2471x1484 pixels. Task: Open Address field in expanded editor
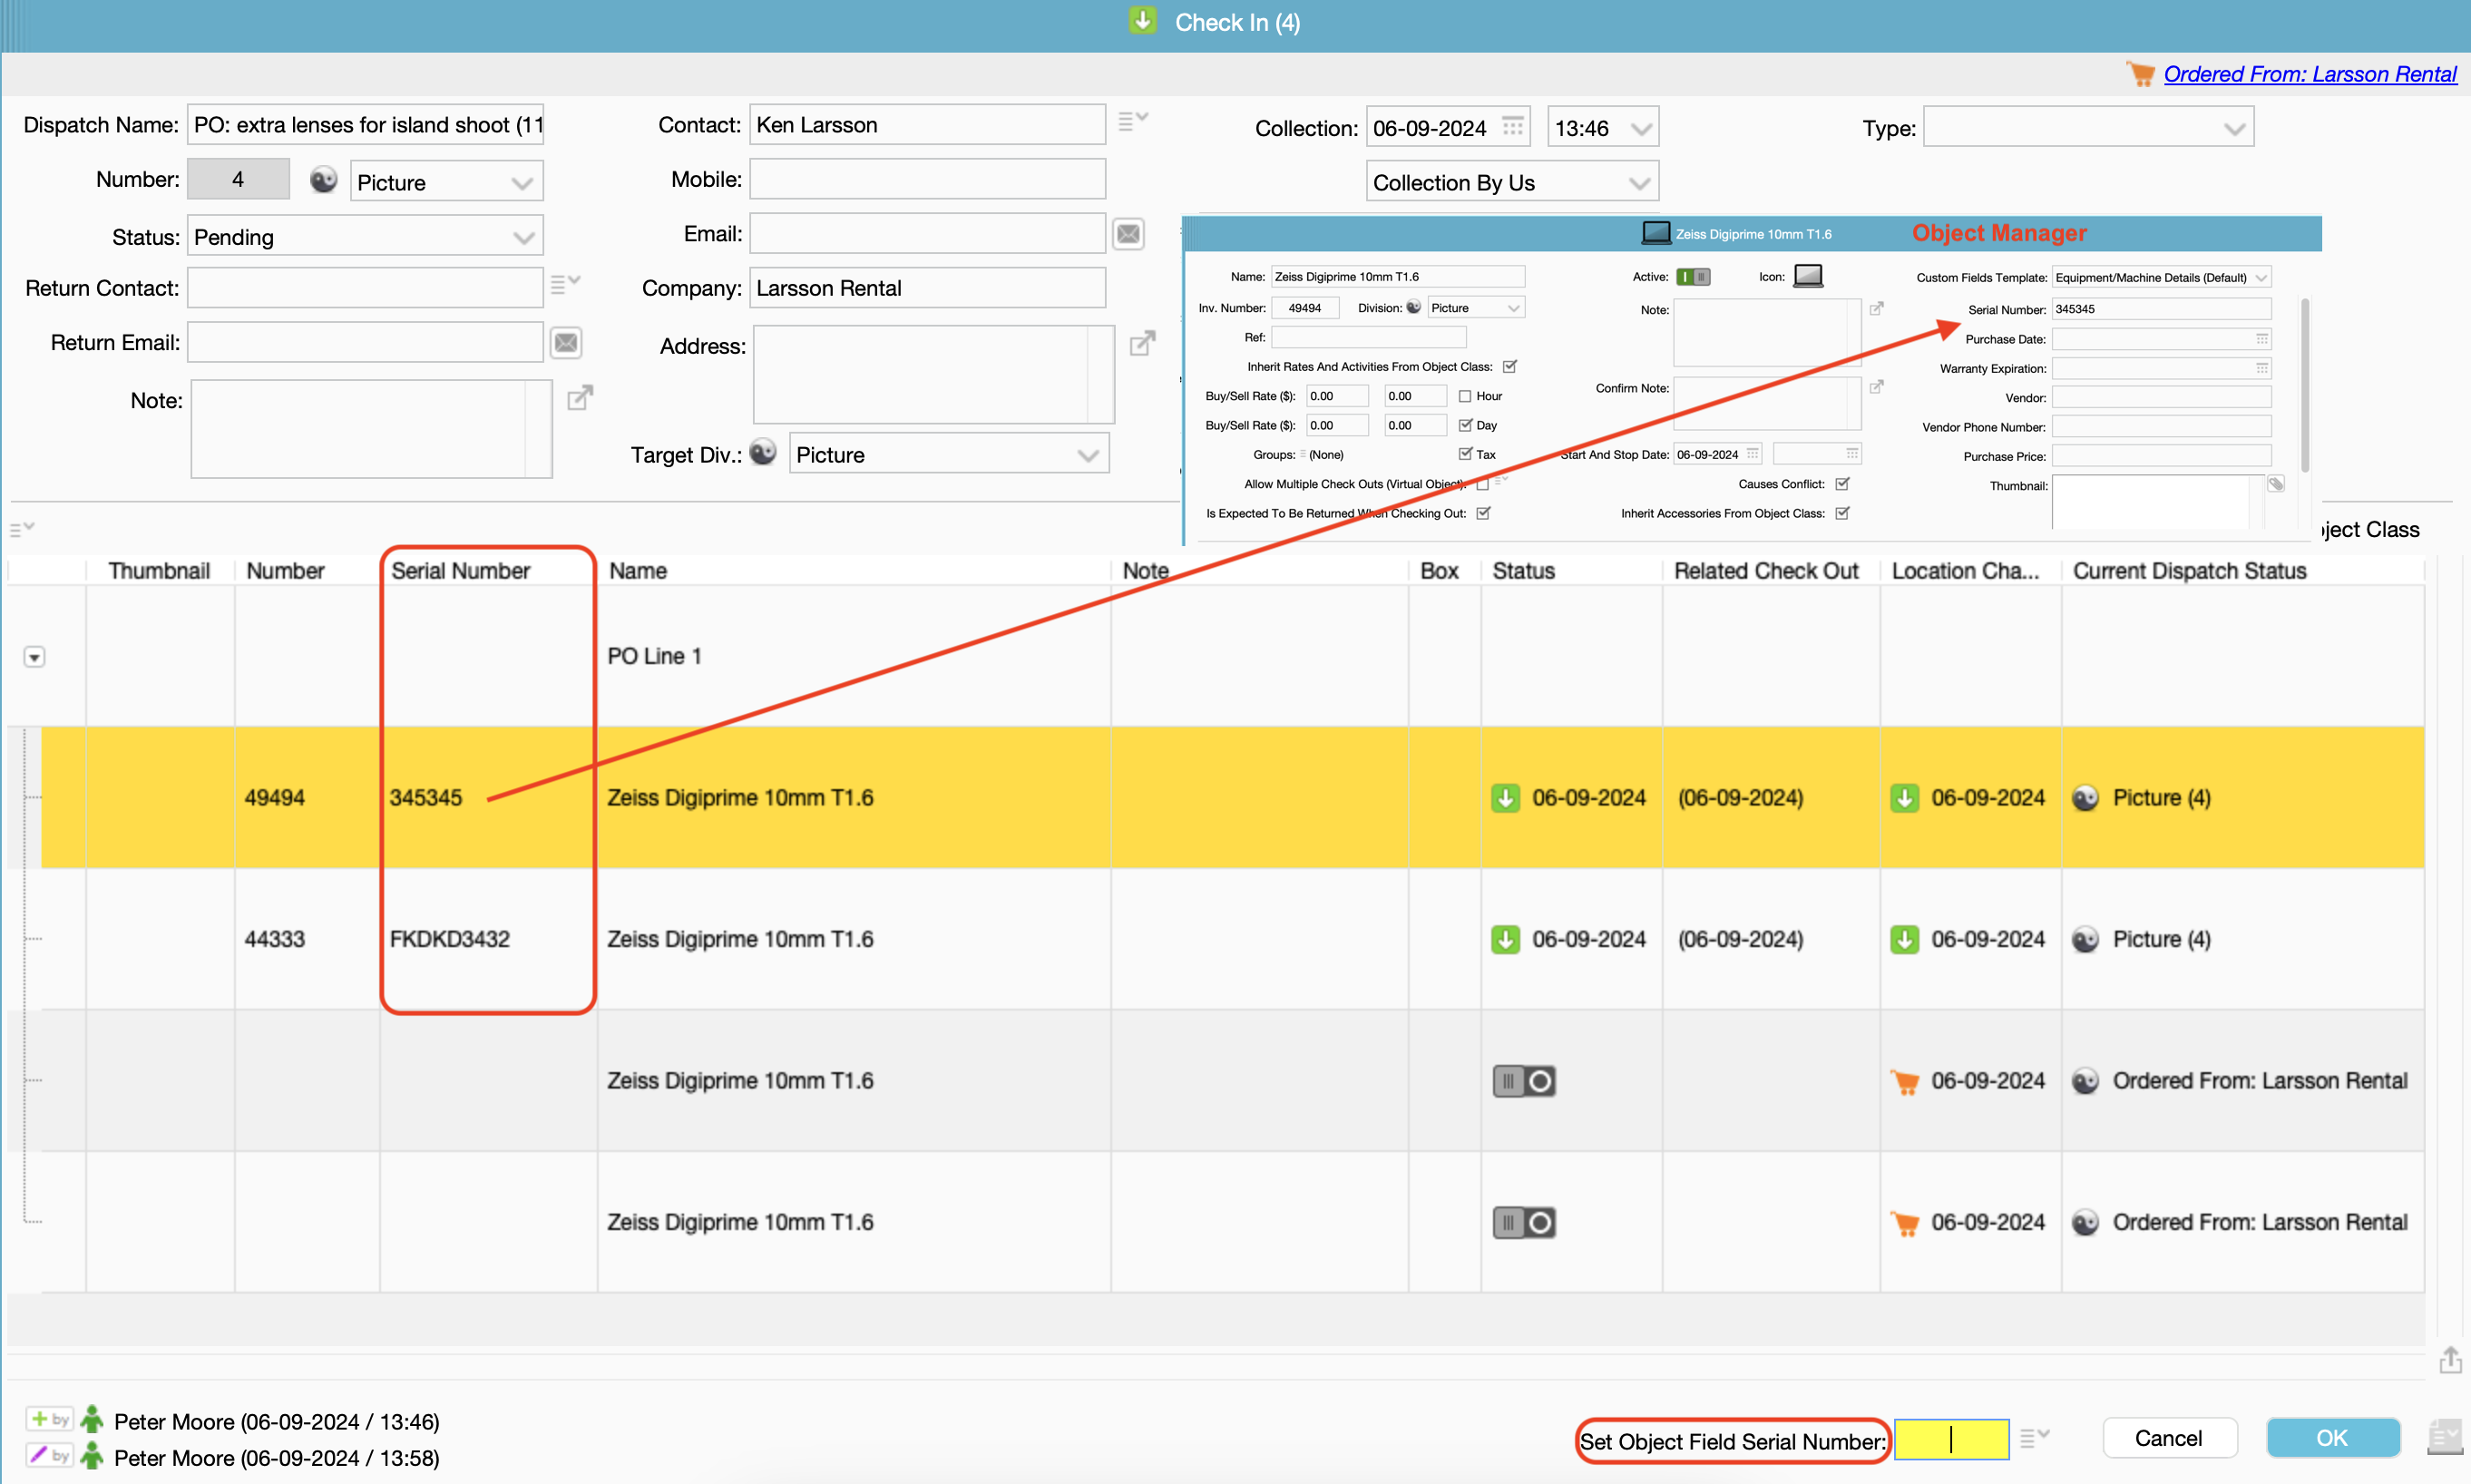click(1142, 344)
